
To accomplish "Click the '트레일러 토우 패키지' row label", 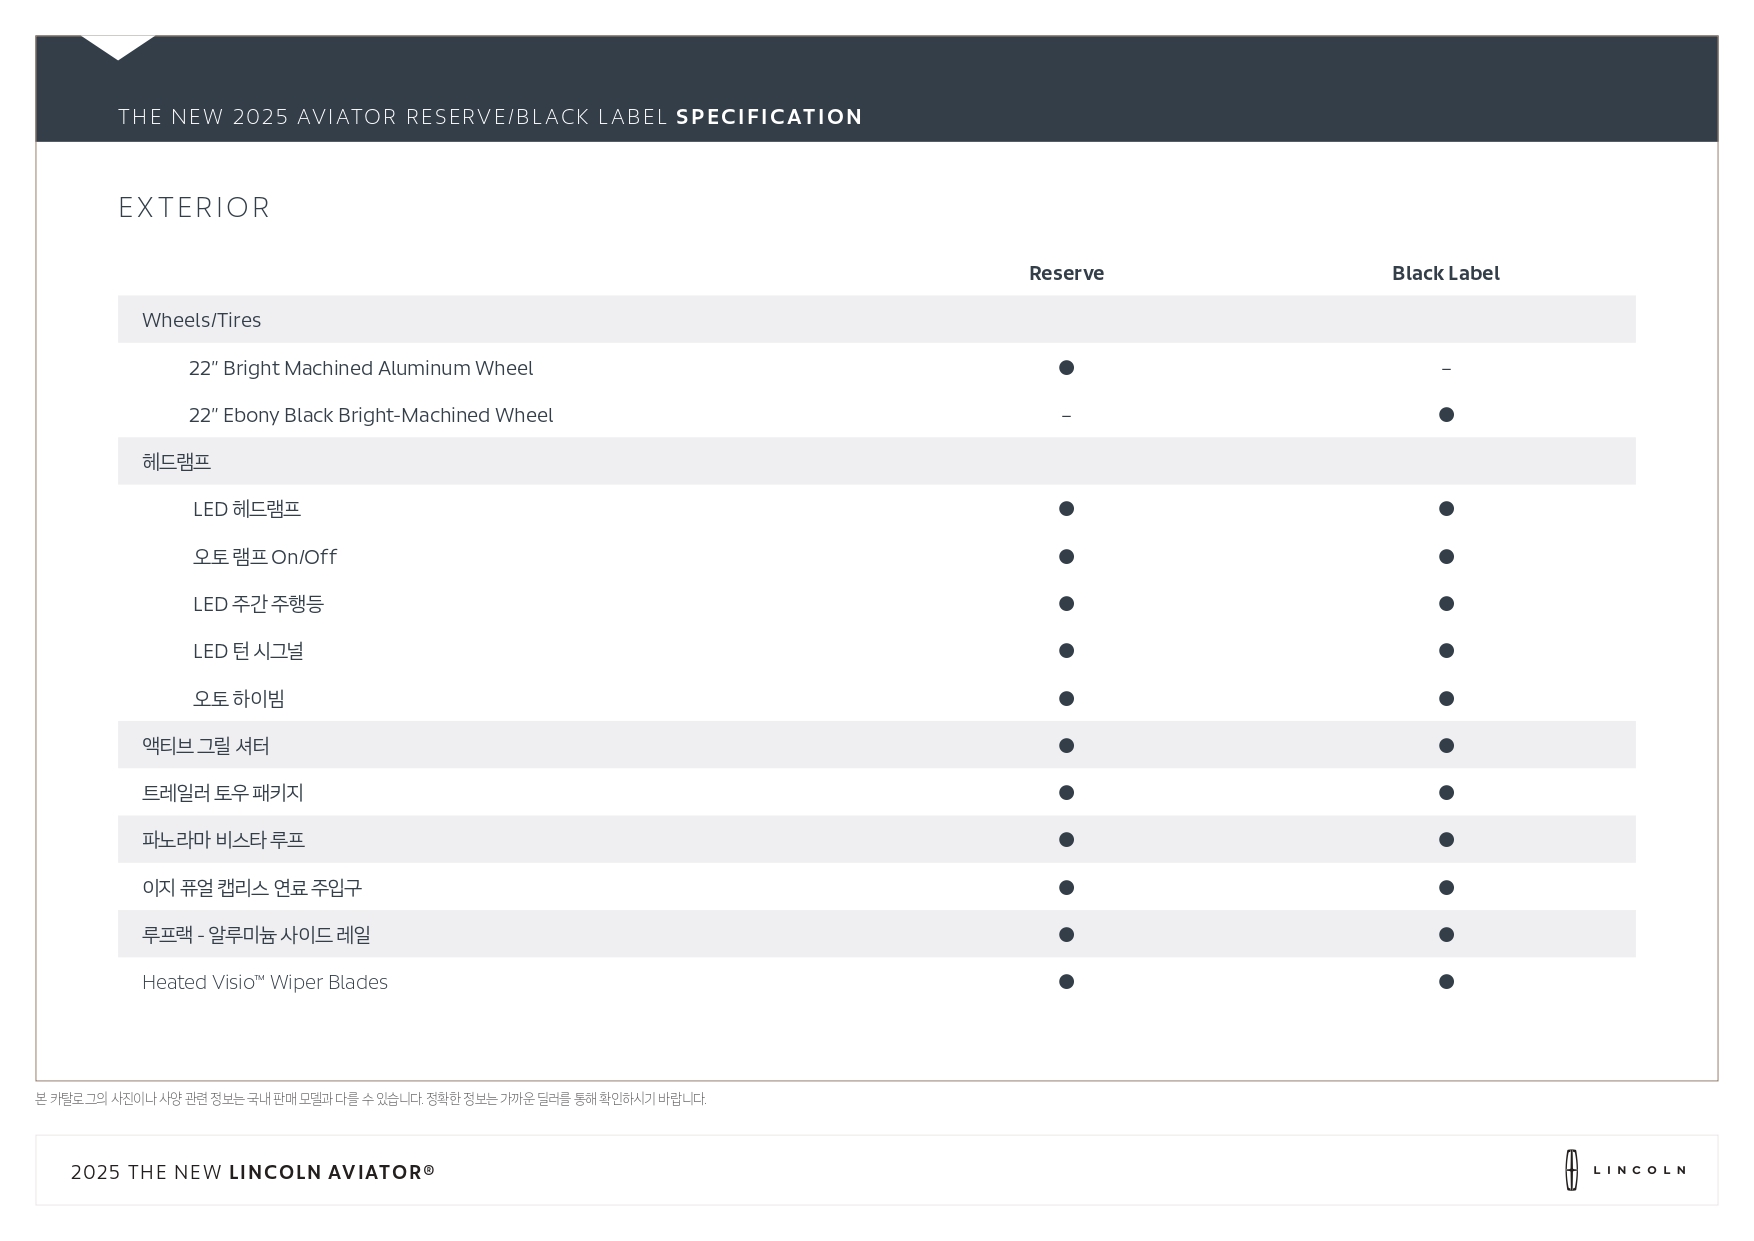I will click(223, 793).
